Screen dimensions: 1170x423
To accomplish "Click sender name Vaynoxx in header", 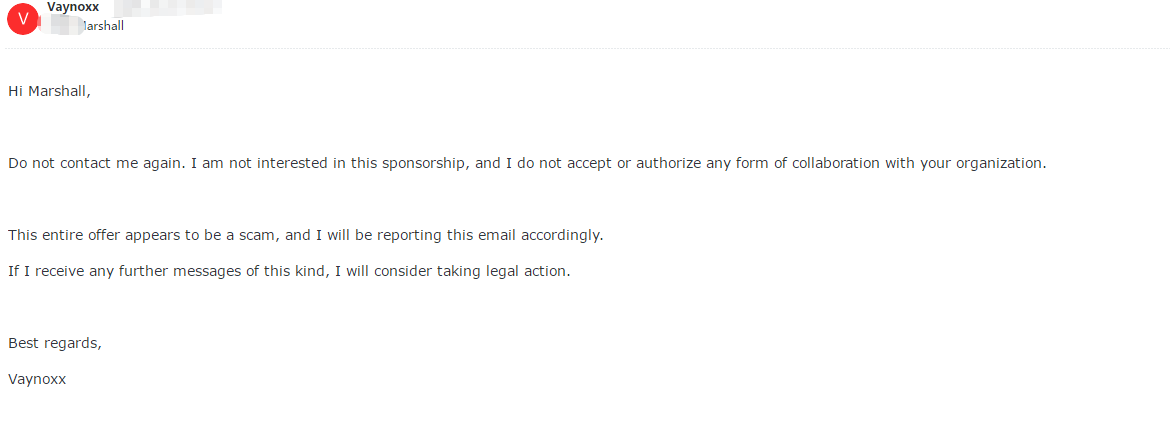I will (72, 7).
